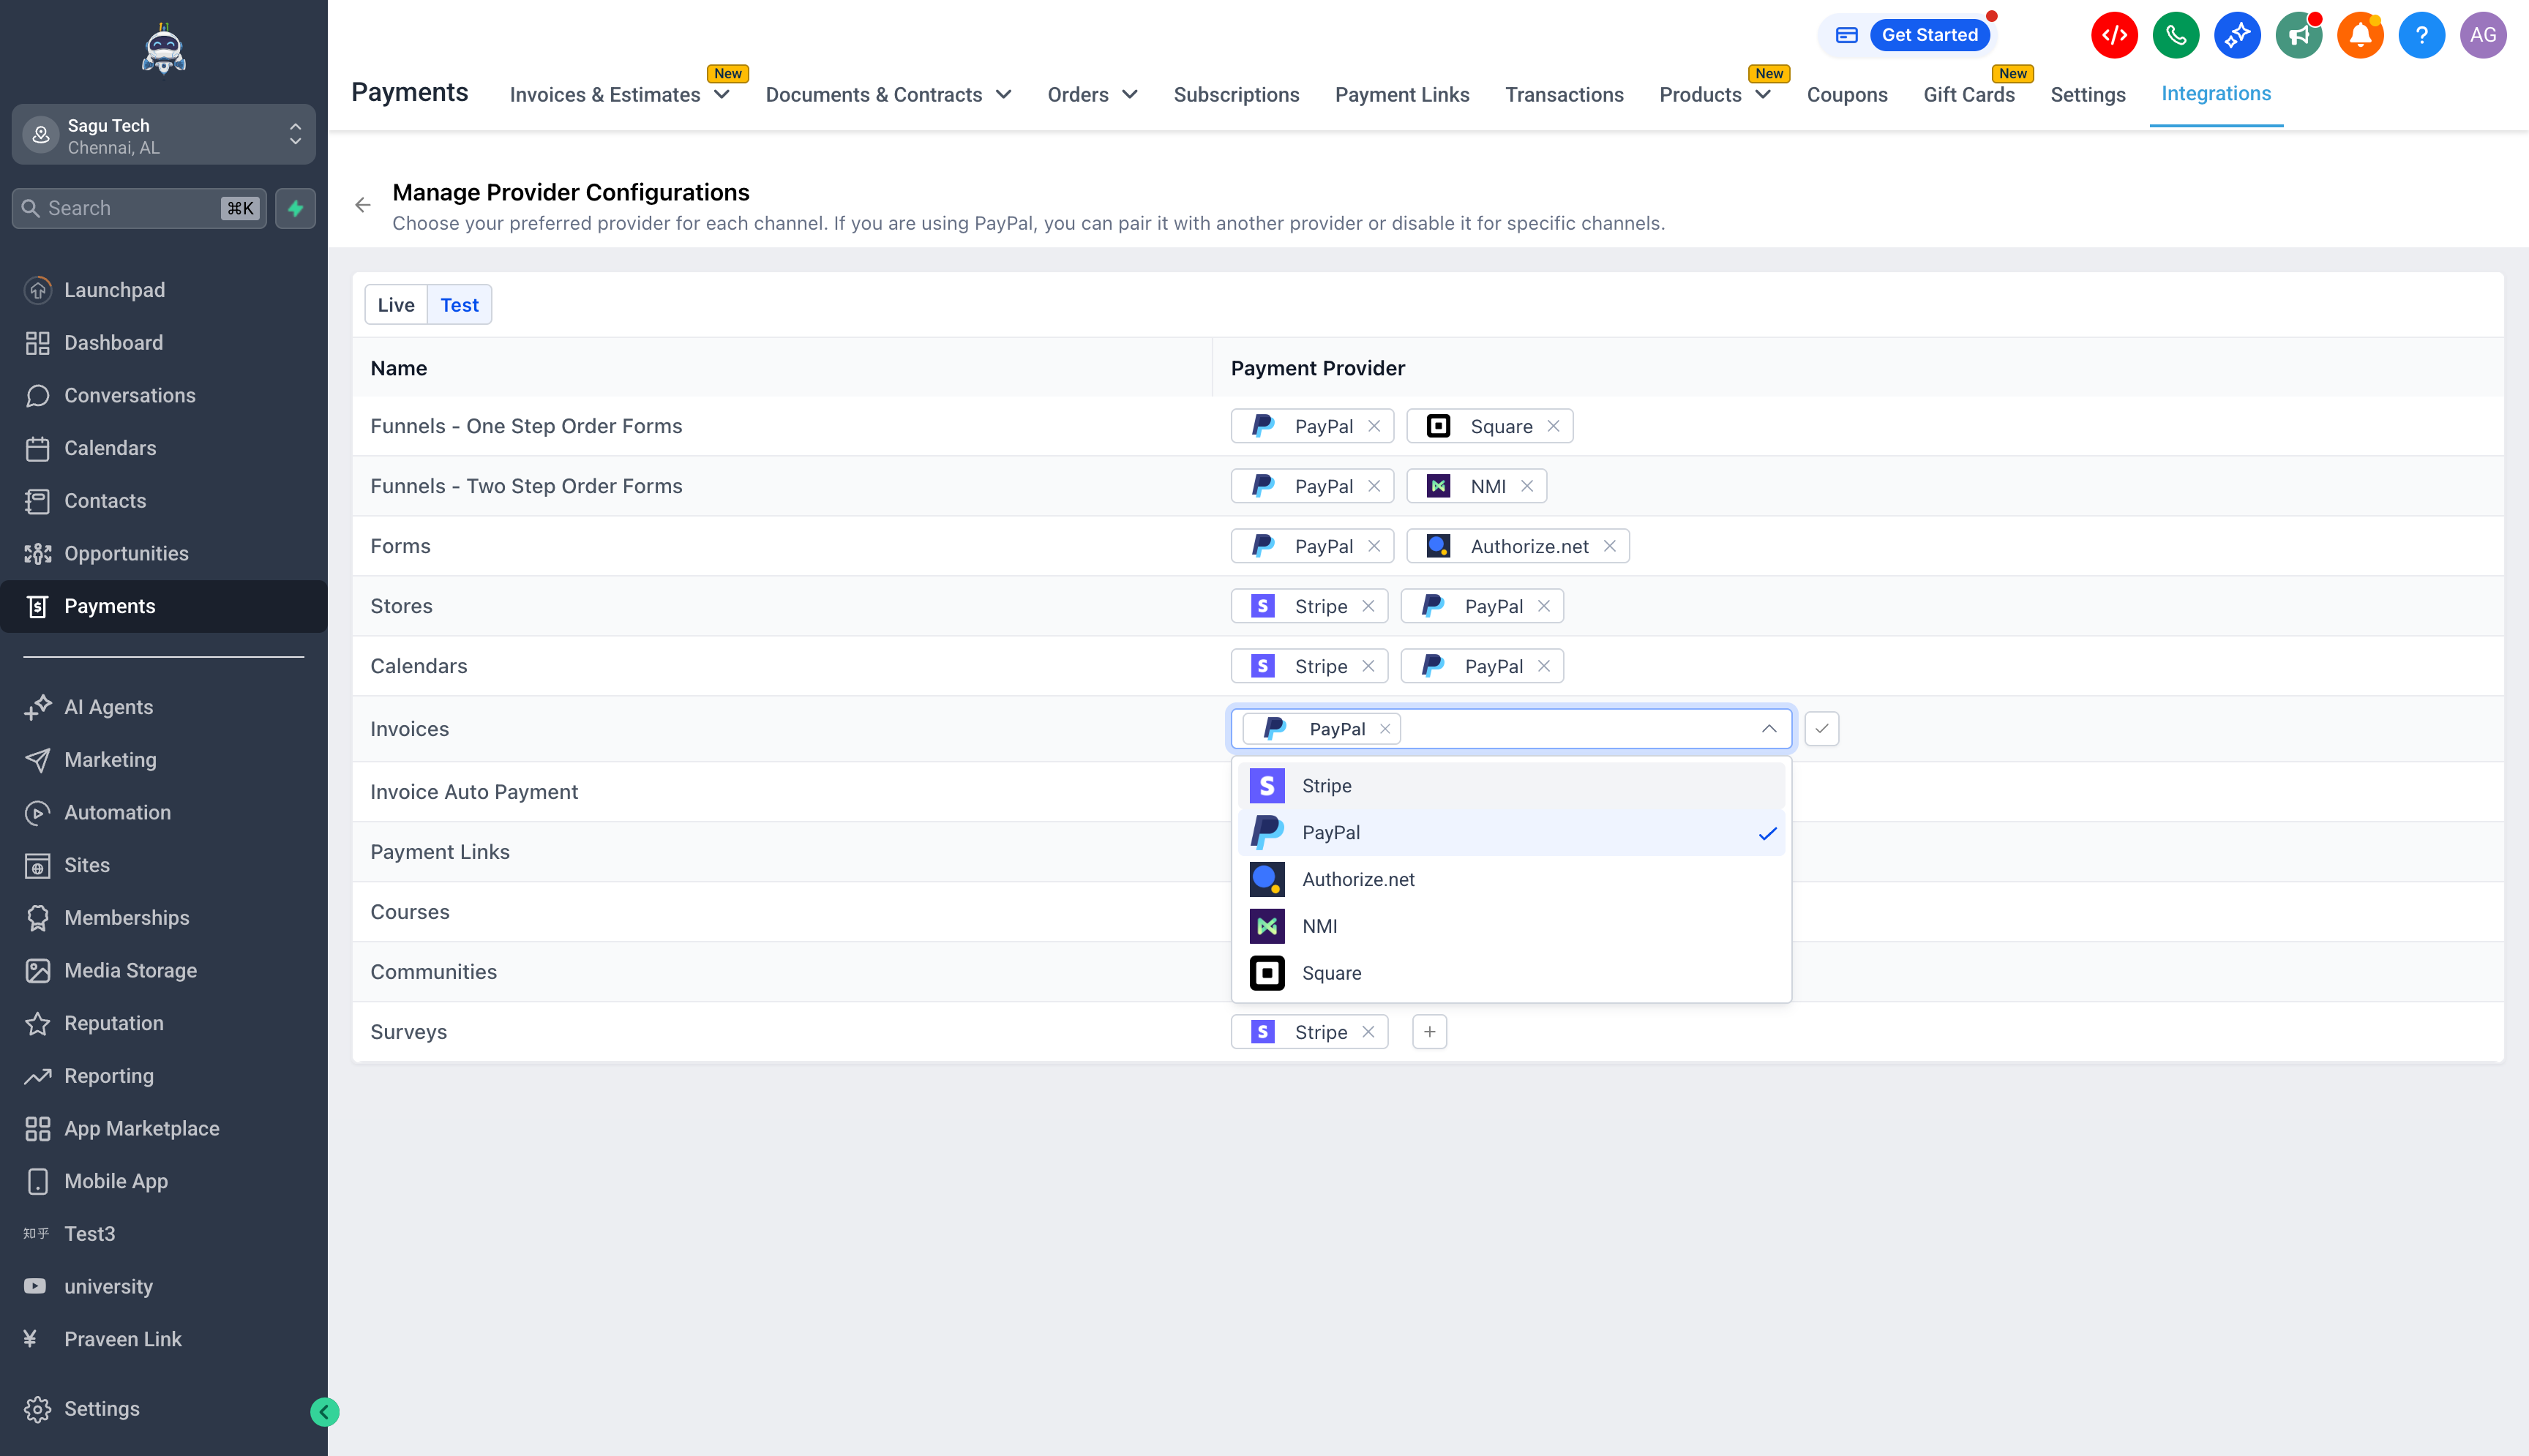This screenshot has width=2529, height=1456.
Task: Click the Get Started button
Action: point(1929,35)
